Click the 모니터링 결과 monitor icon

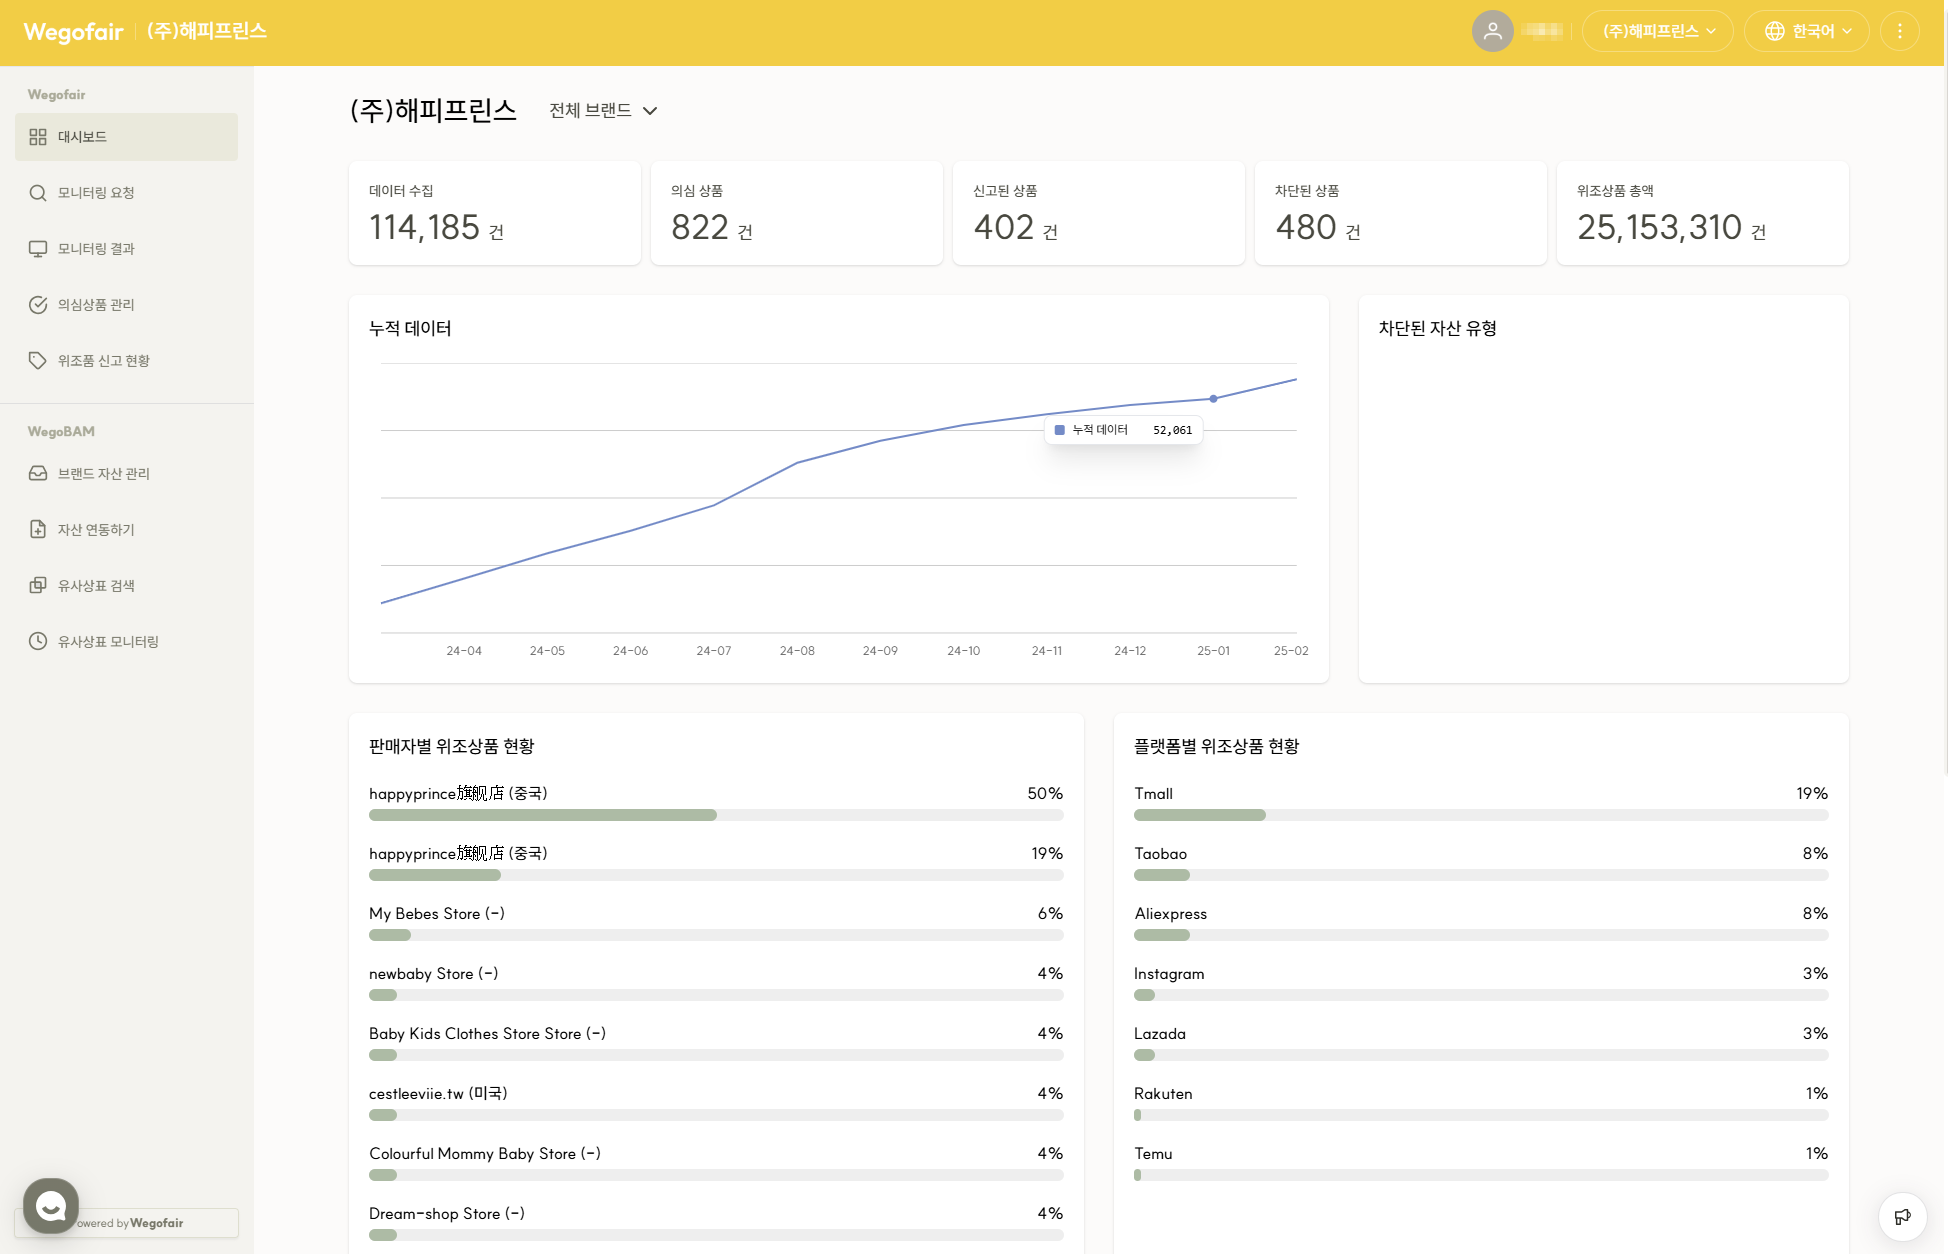(x=38, y=249)
